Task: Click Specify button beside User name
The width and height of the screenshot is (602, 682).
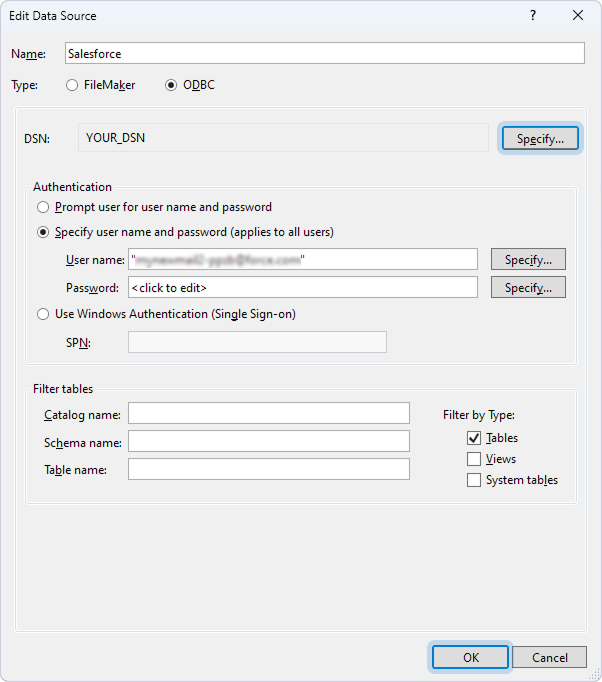Action: tap(528, 260)
